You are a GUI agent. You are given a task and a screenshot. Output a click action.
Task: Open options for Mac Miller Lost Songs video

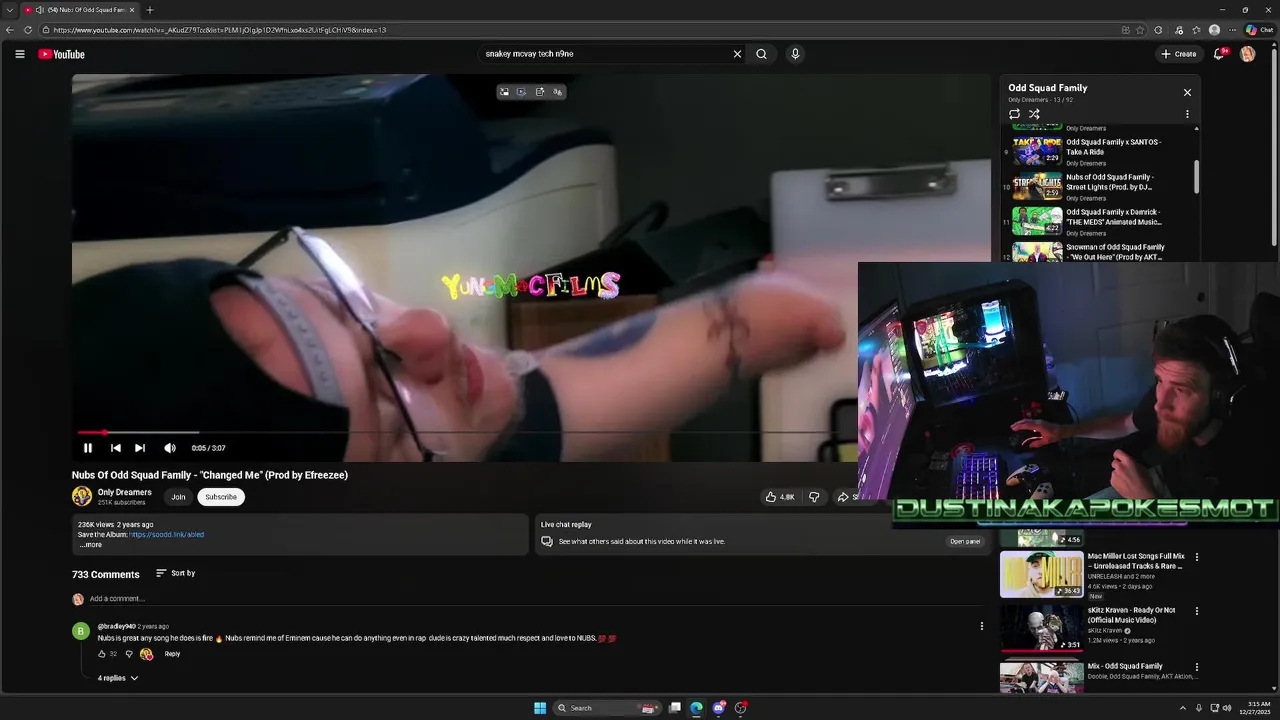tap(1197, 557)
